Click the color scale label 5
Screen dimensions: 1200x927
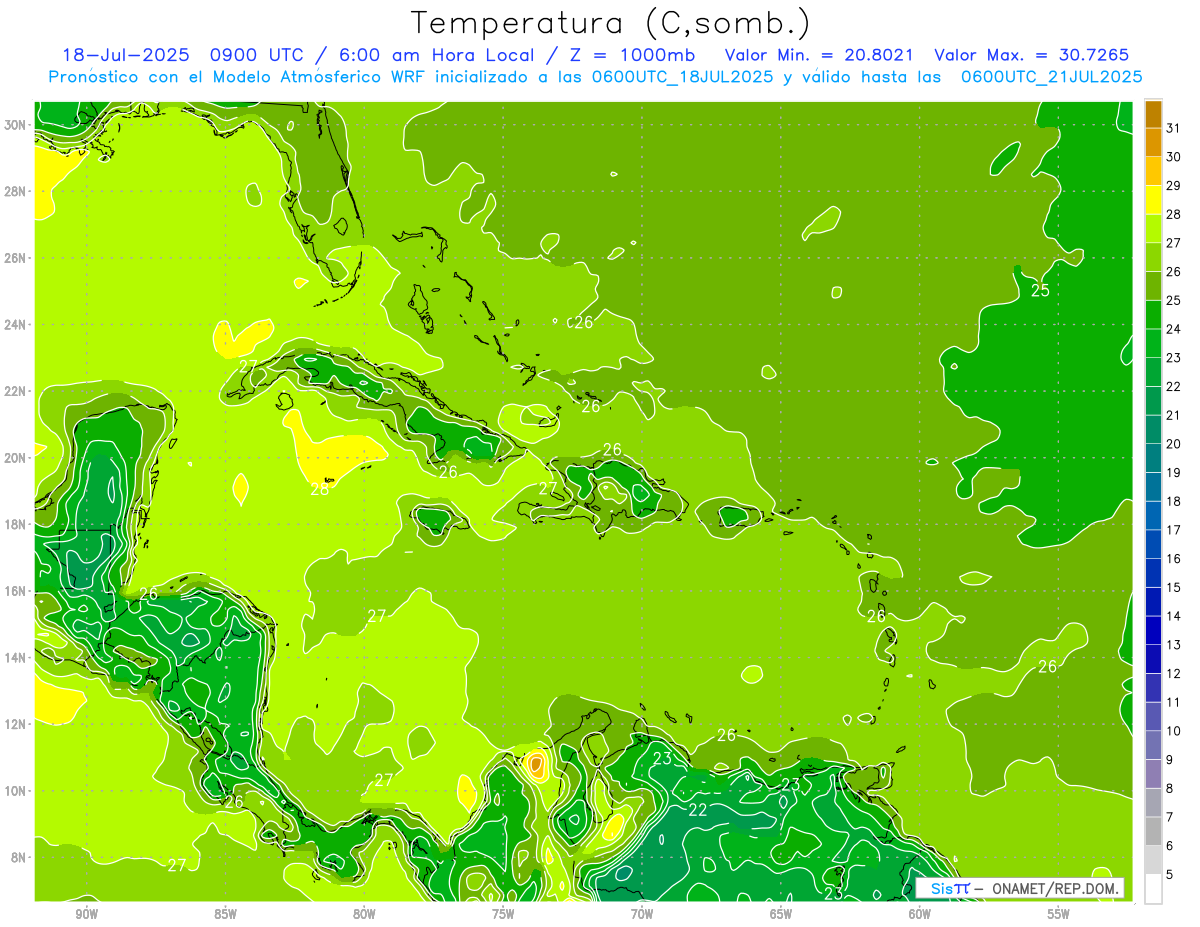point(1170,875)
